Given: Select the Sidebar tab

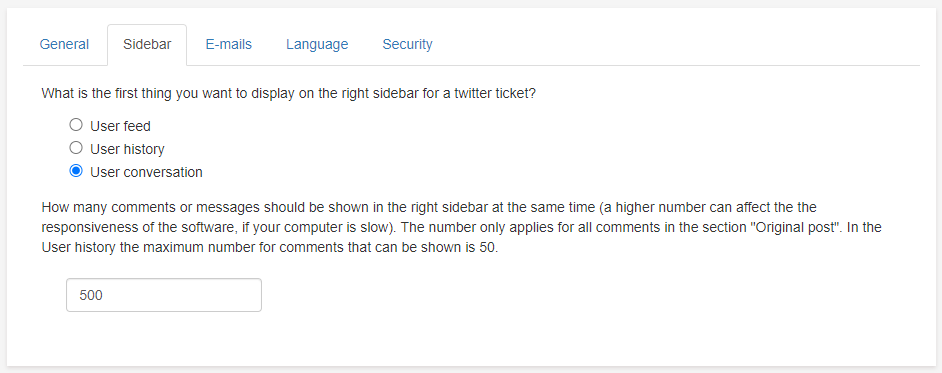Looking at the screenshot, I should click(147, 44).
